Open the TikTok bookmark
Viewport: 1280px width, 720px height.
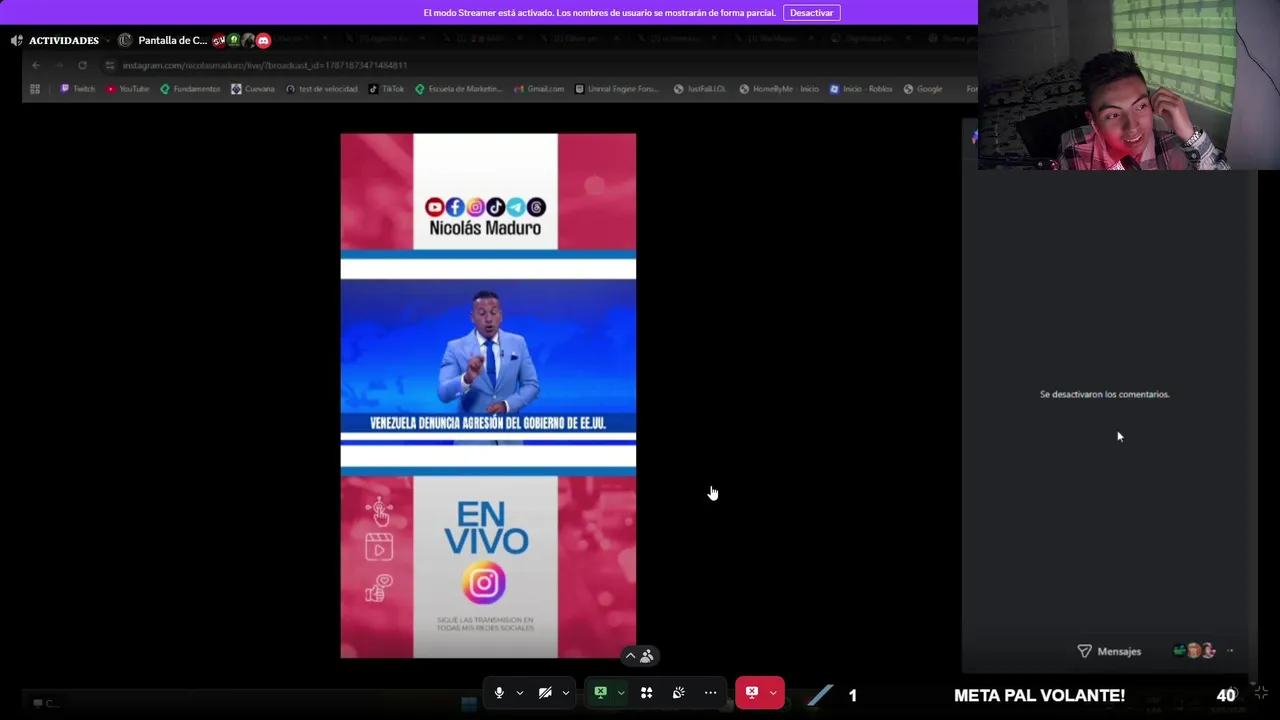[386, 89]
